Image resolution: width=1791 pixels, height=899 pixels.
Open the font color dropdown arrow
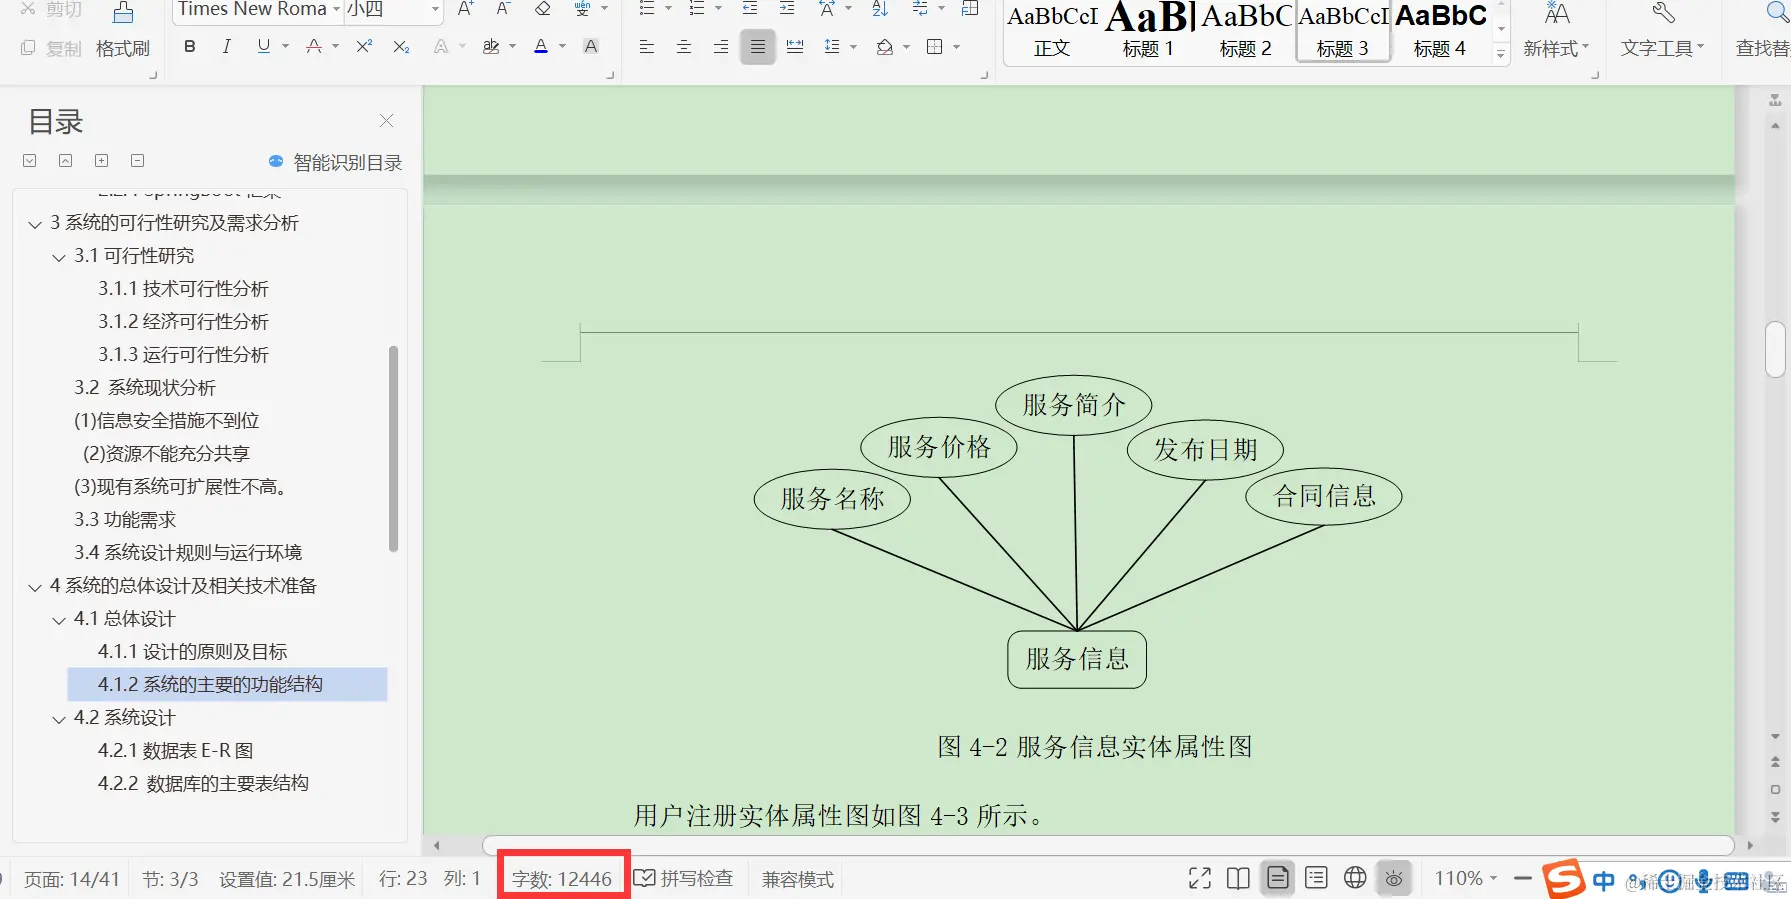[x=562, y=47]
